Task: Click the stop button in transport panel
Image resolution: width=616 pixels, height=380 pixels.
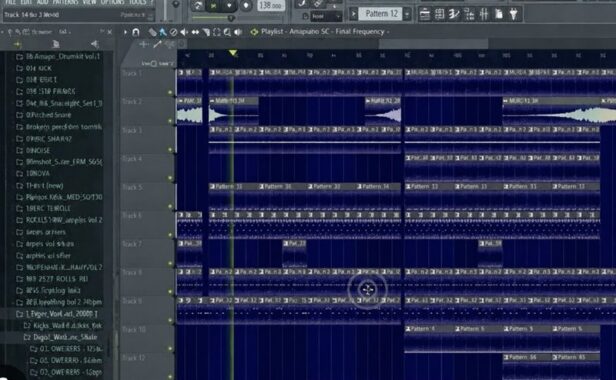Action: [x=229, y=6]
